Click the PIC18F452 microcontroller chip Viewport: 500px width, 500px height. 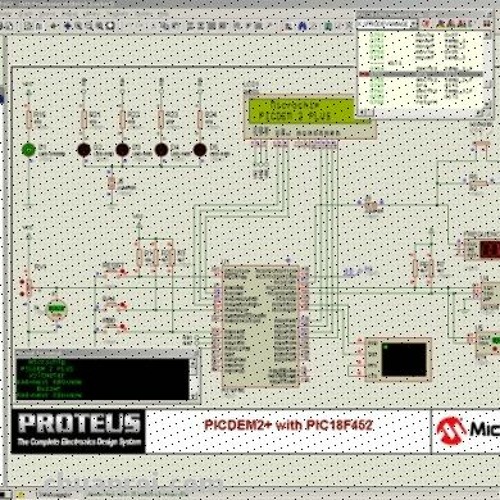tap(261, 326)
